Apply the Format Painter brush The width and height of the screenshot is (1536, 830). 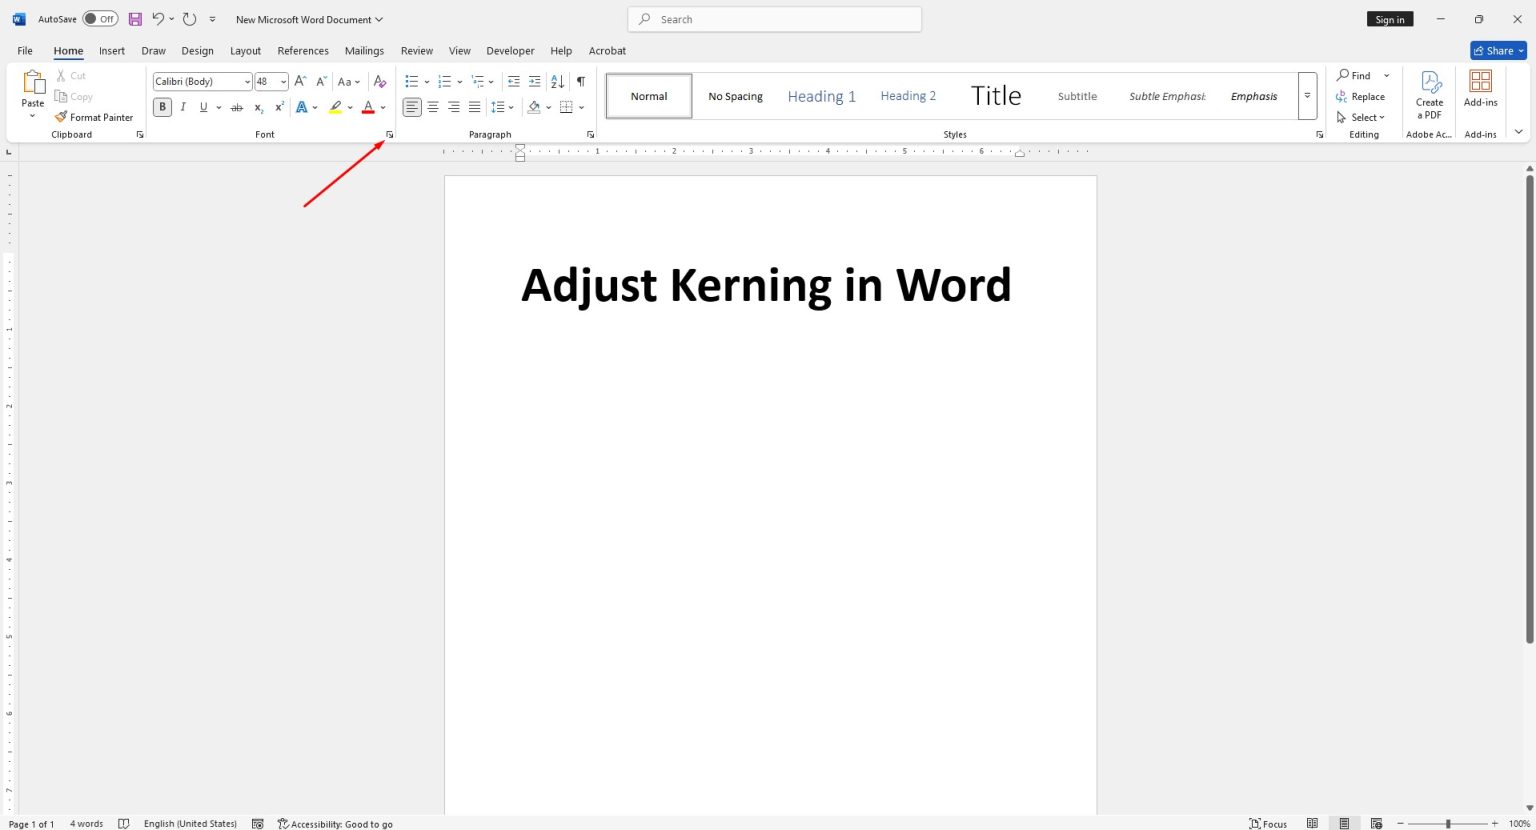tap(94, 117)
